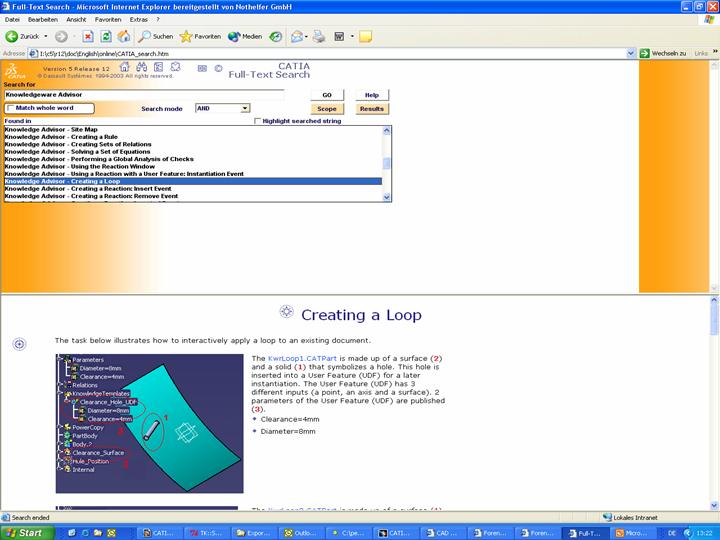The image size is (720, 540).
Task: Open the Favoriten star panel
Action: (200, 36)
